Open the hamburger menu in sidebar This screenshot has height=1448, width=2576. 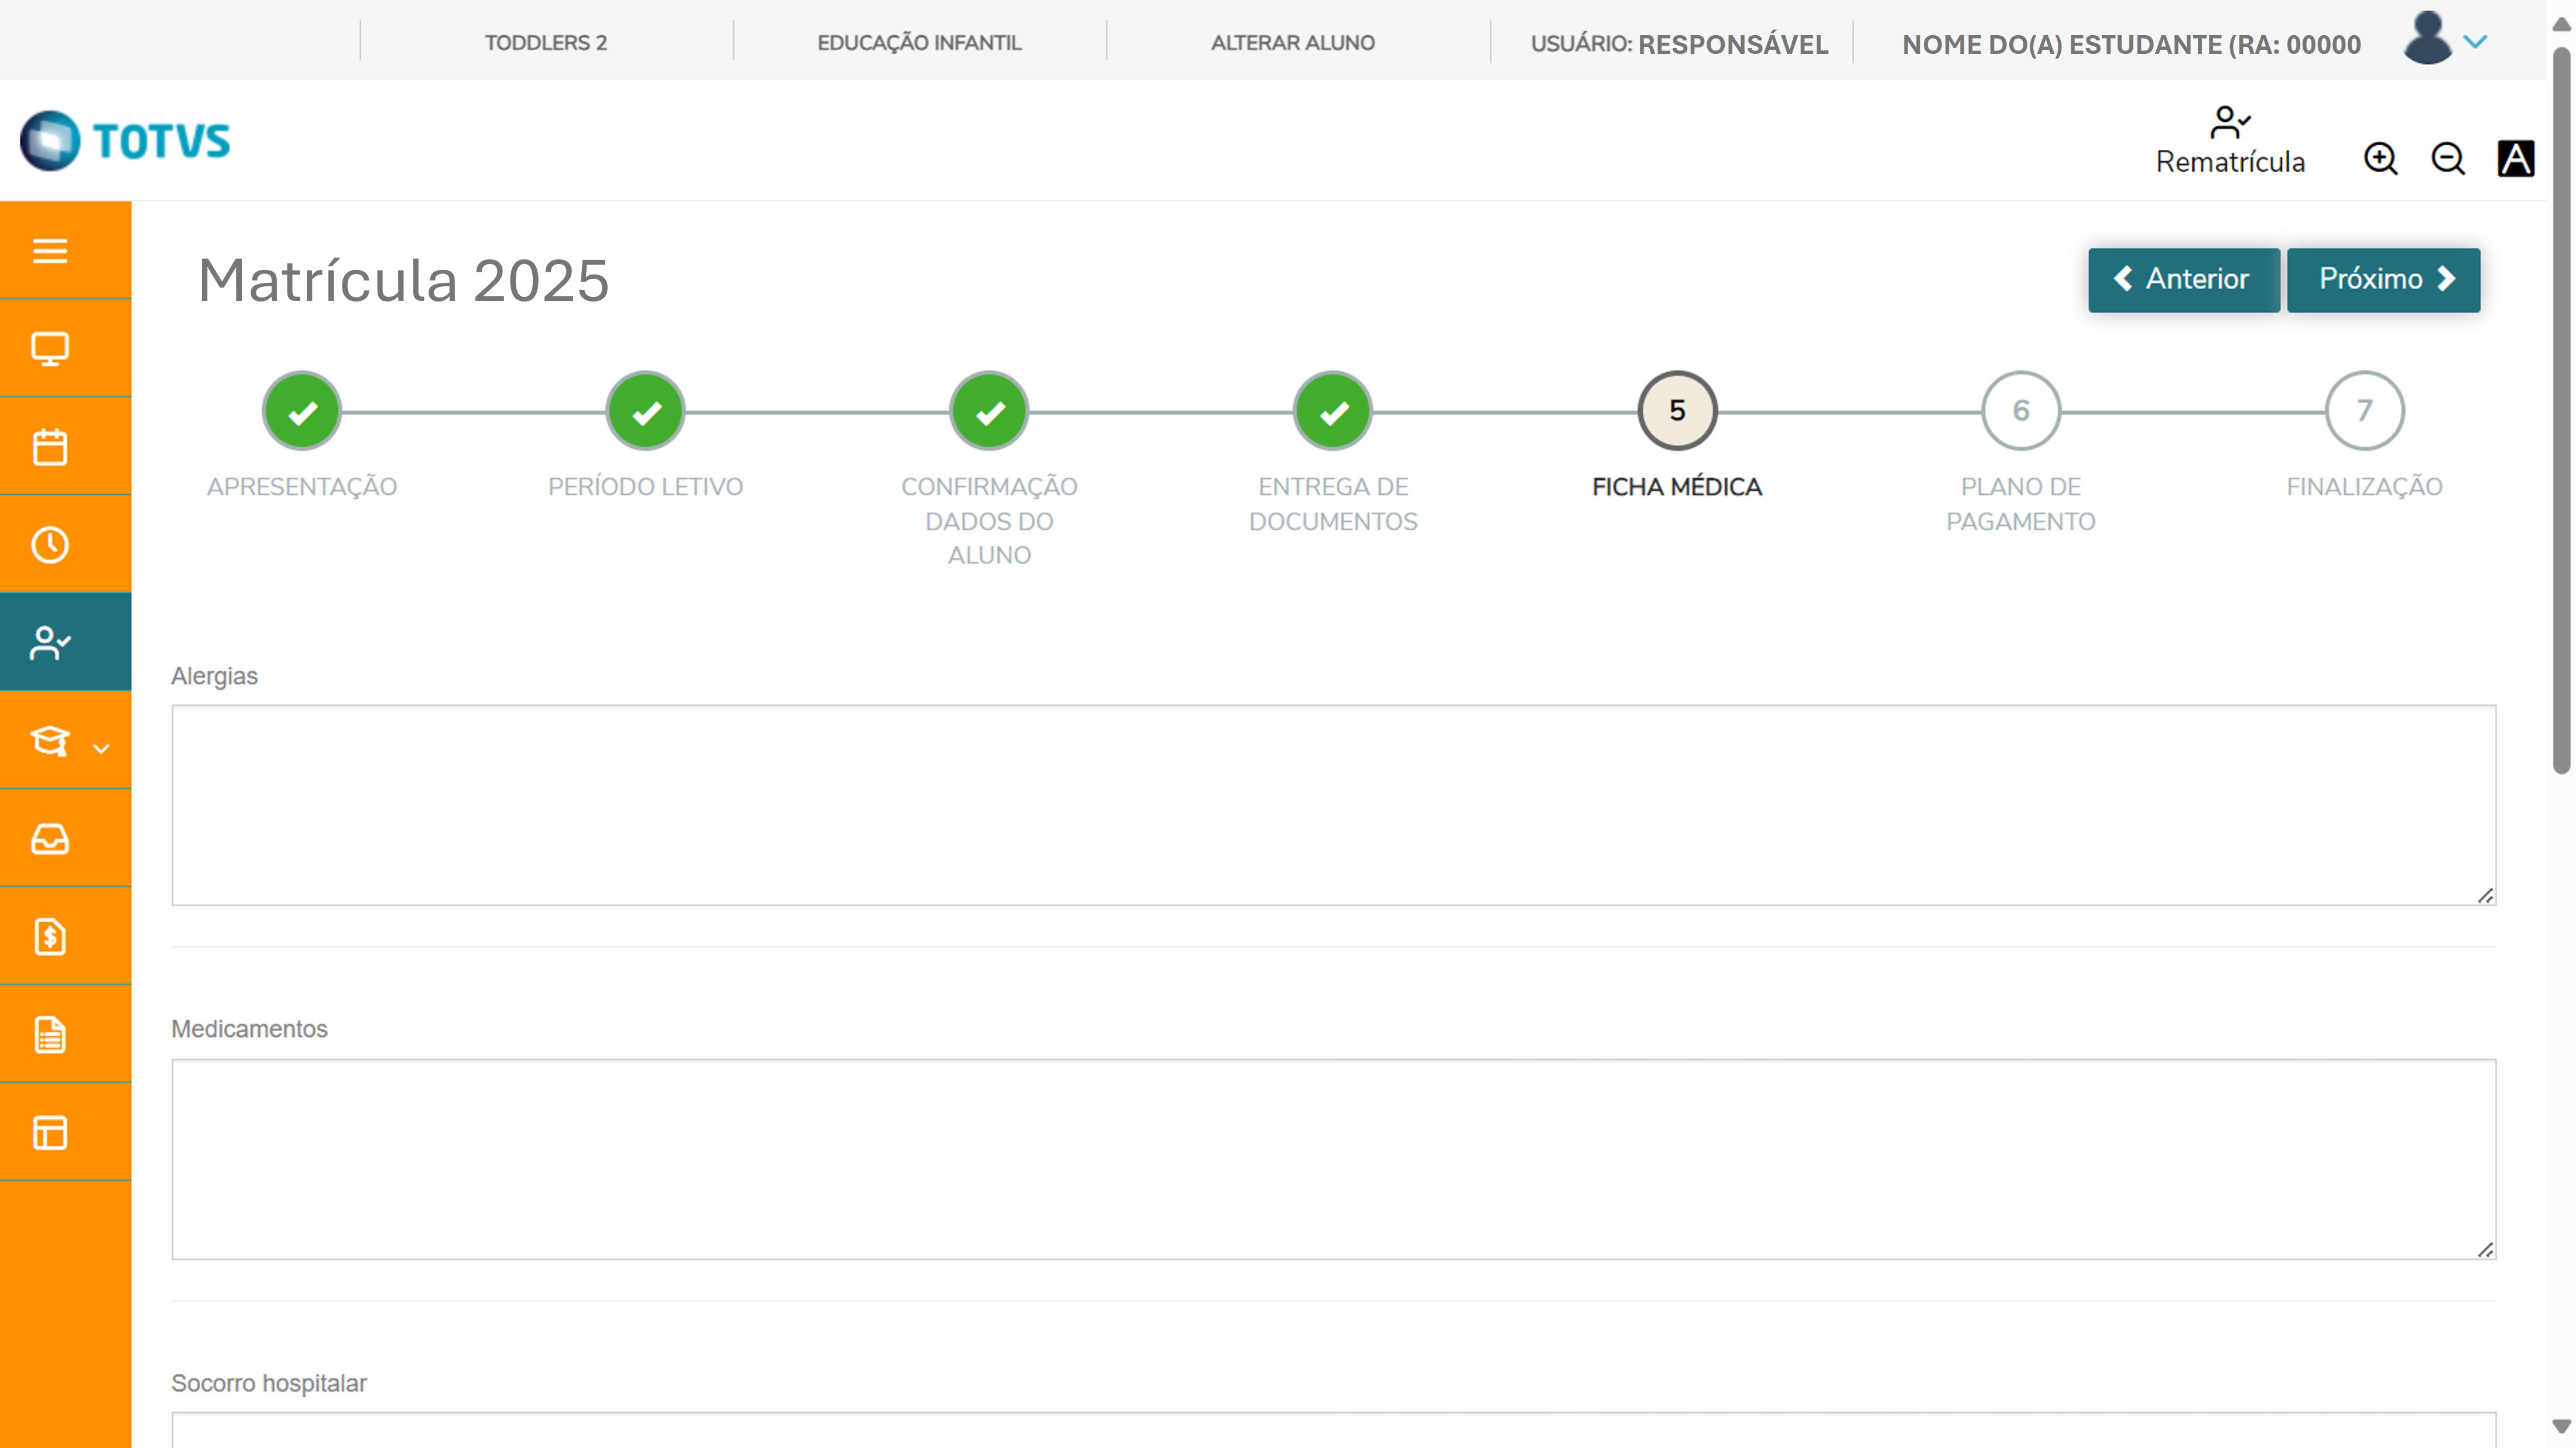click(50, 250)
